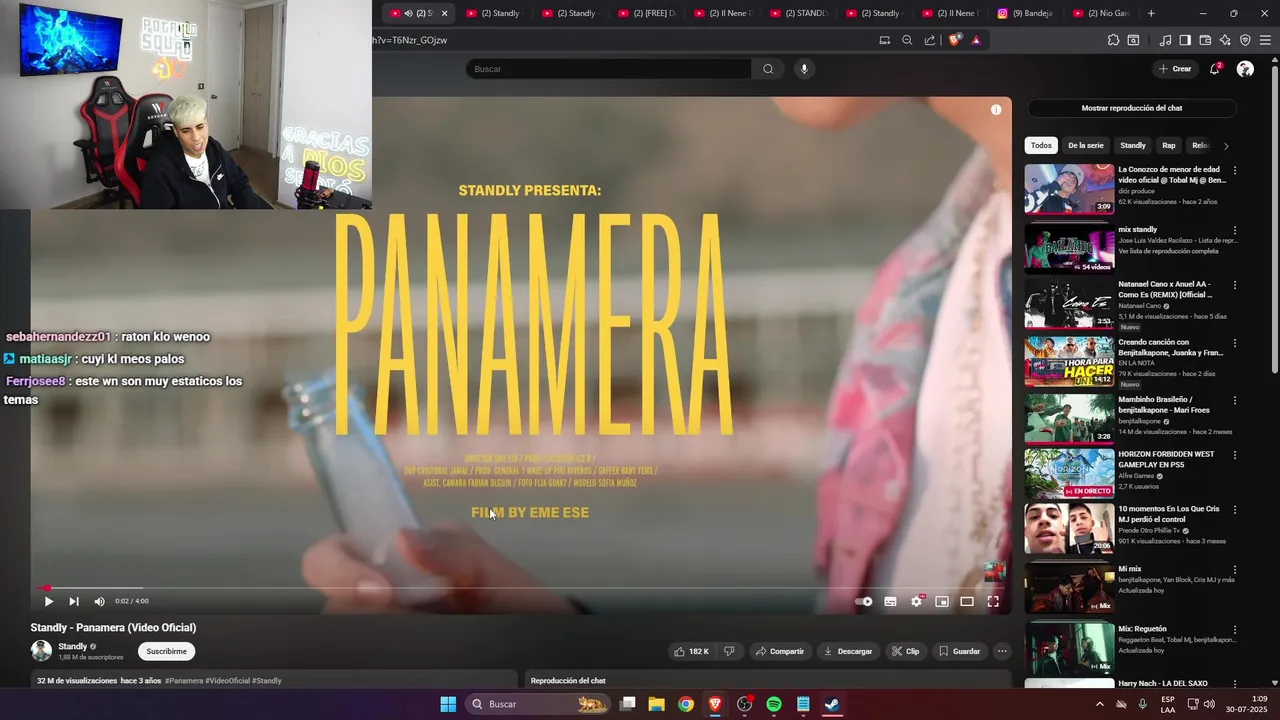The image size is (1280, 720).
Task: Show chat replay via Mostrar reproducción del chat
Action: (x=1132, y=108)
